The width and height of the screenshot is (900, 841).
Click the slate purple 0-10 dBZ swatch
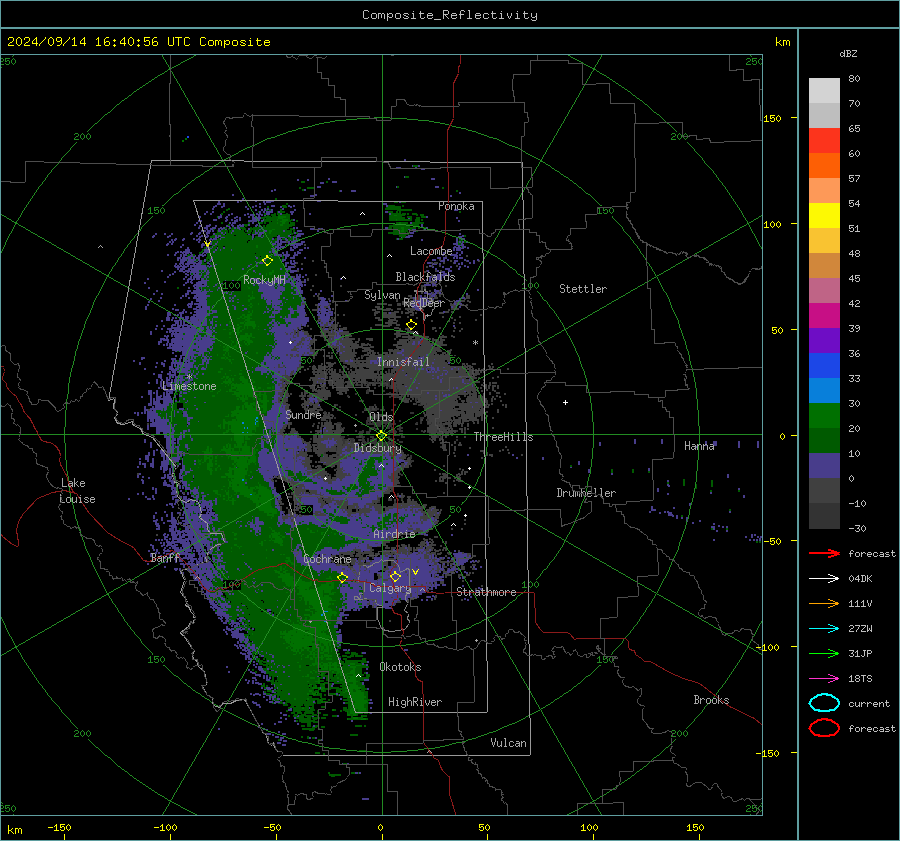[824, 466]
